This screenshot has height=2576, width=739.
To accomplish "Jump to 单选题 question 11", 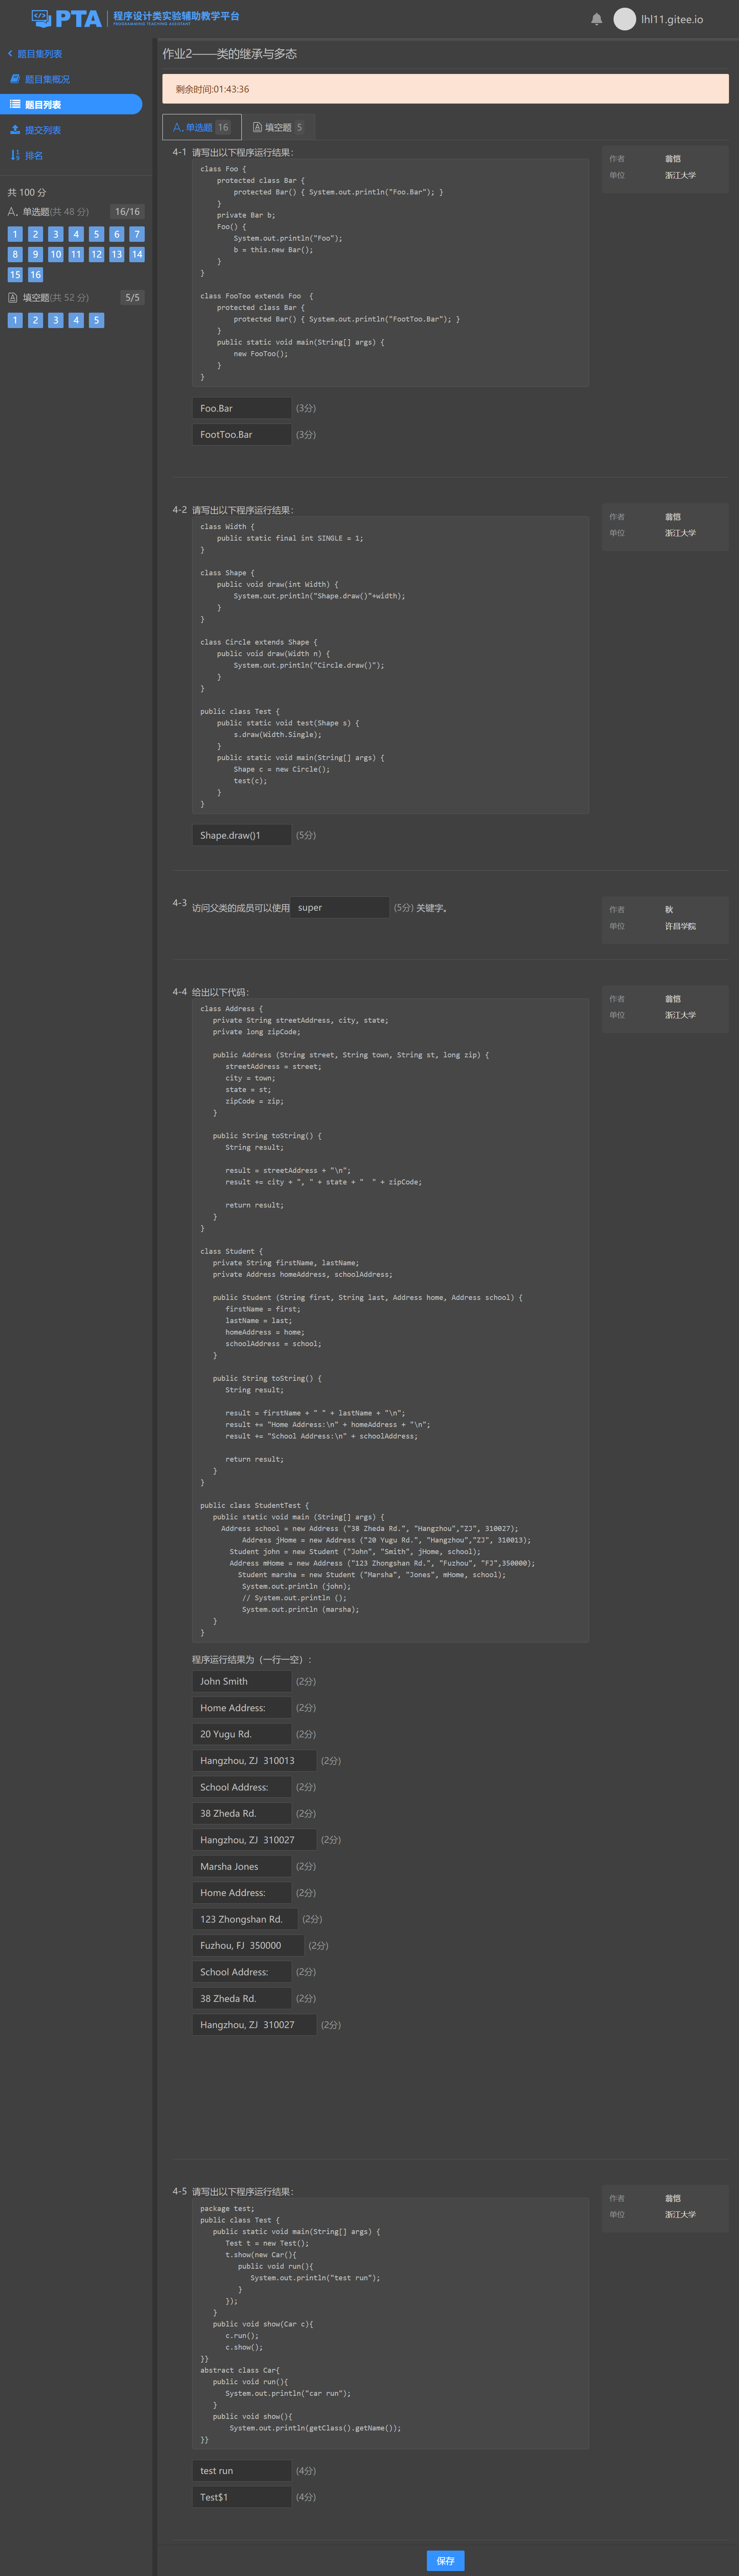I will 76,254.
